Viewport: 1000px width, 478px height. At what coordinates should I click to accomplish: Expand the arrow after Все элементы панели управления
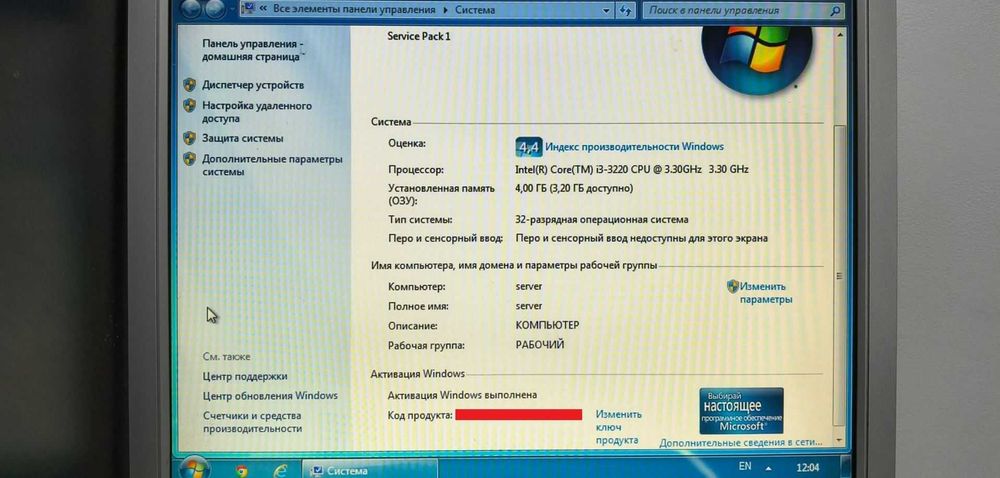(x=445, y=10)
